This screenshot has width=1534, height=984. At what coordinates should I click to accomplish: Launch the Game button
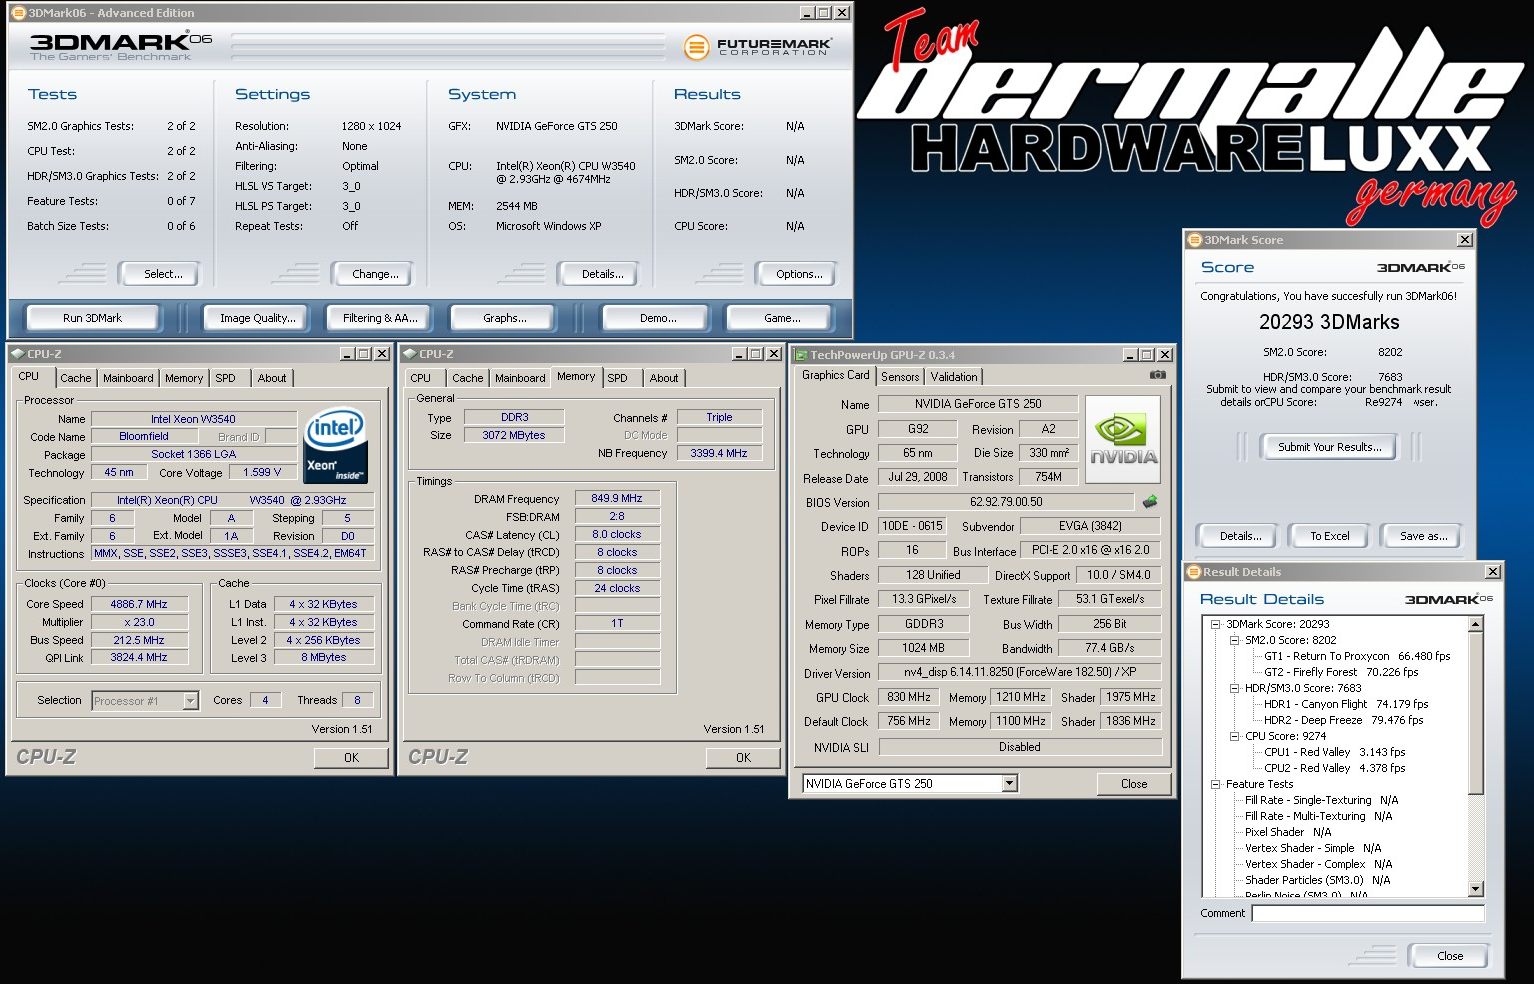pos(782,318)
